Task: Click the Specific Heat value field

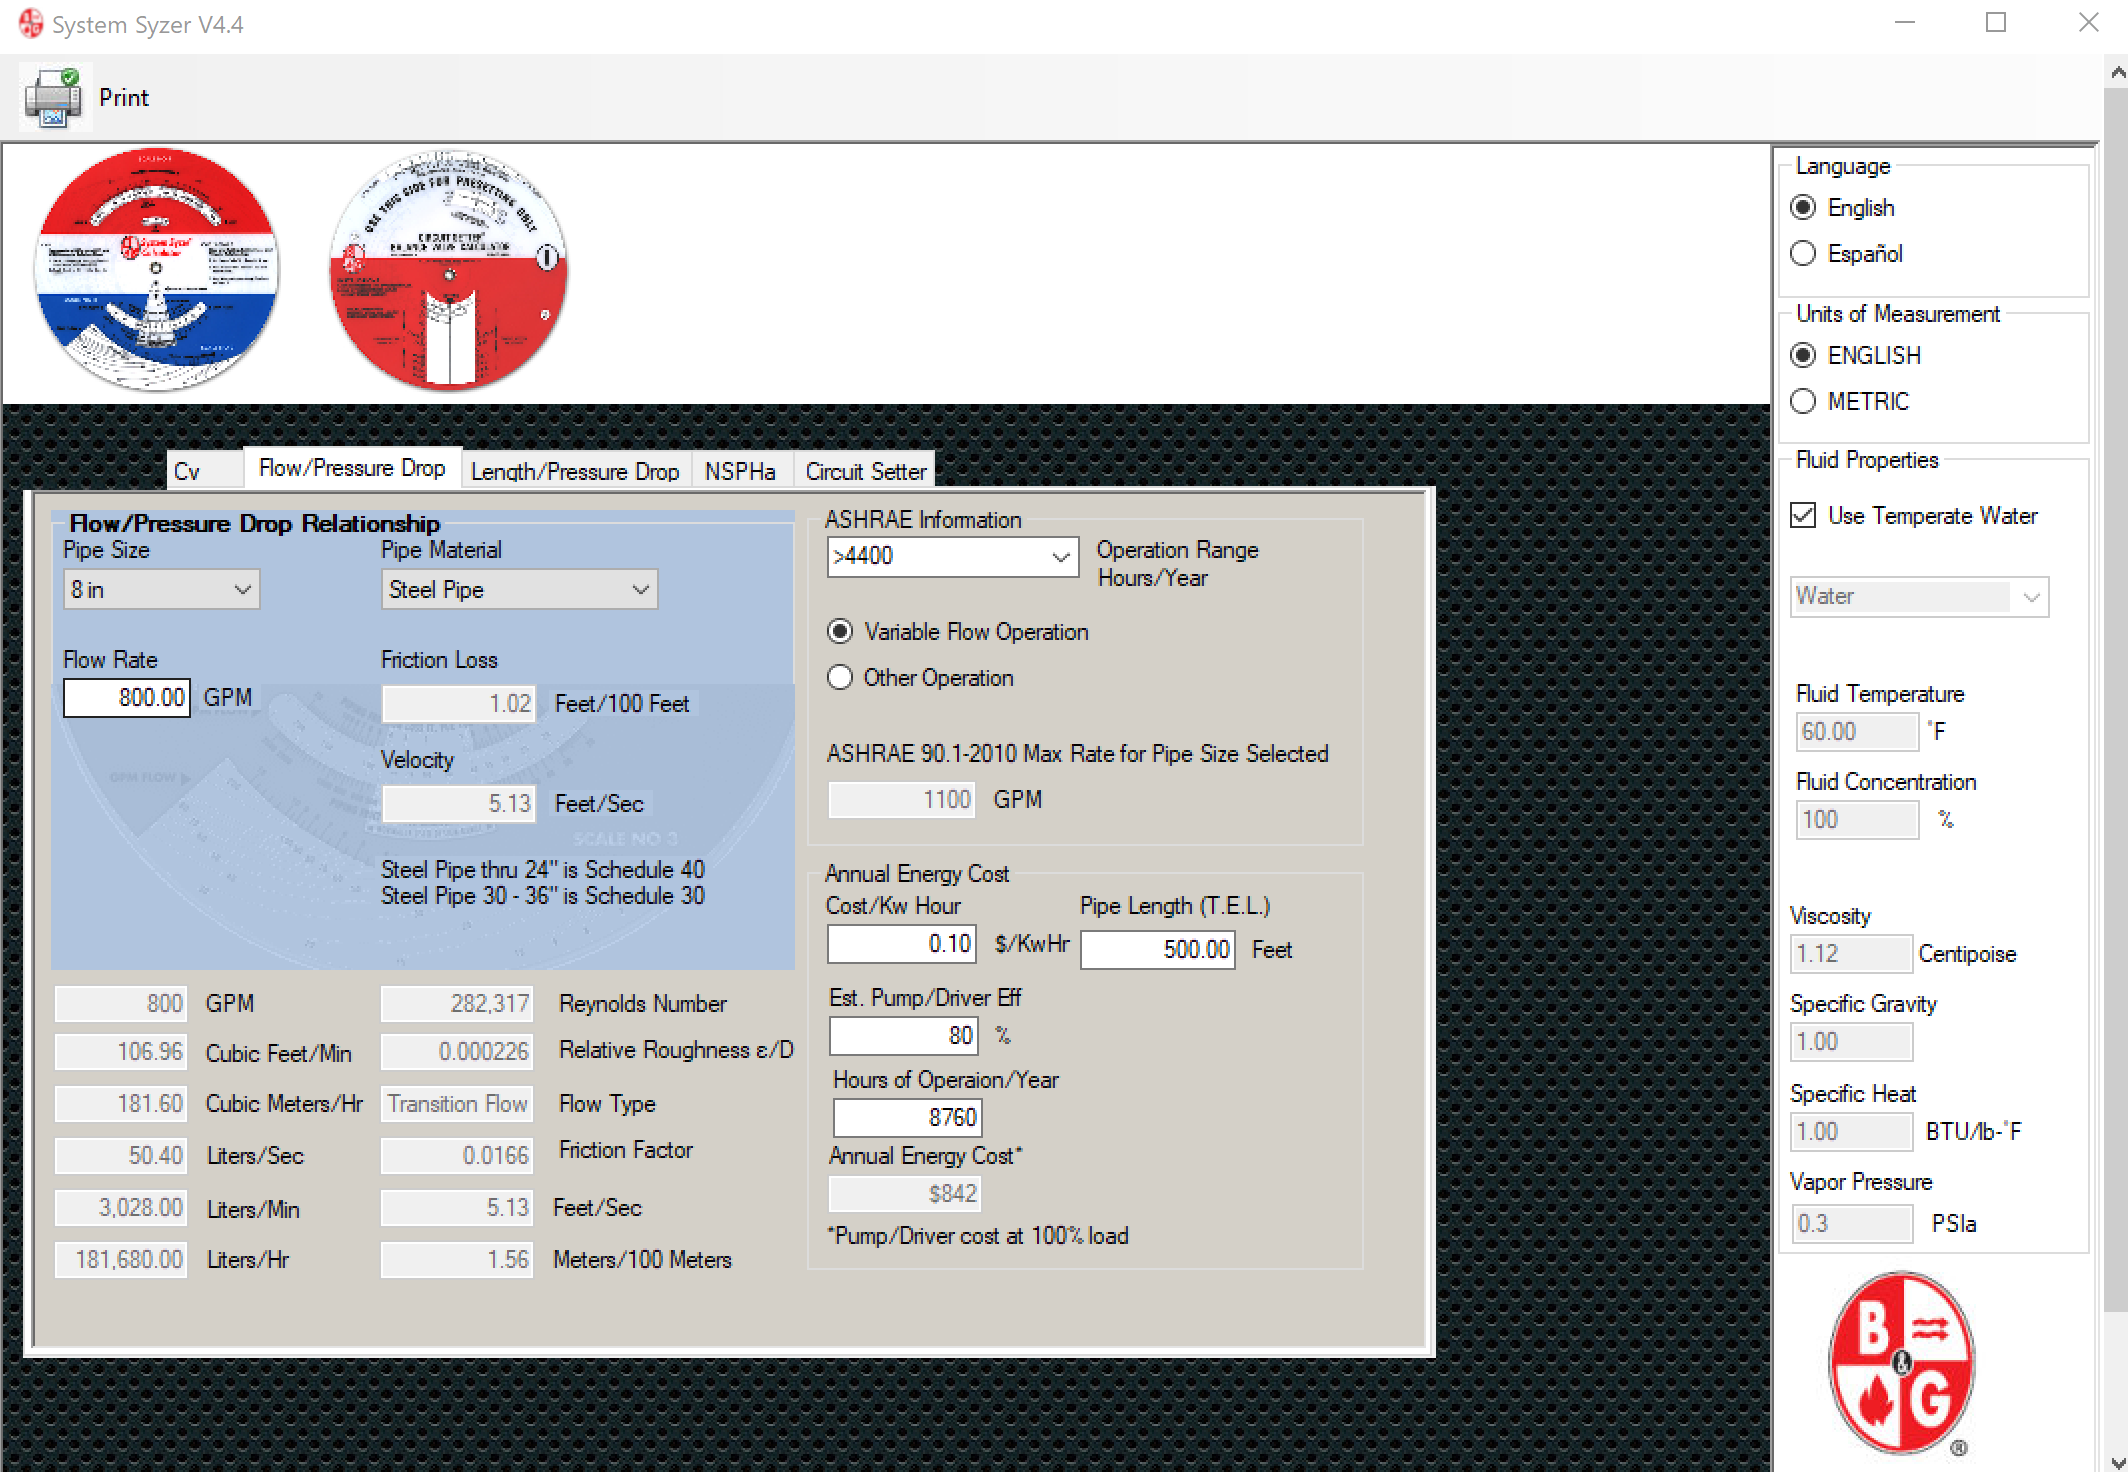Action: (1851, 1131)
